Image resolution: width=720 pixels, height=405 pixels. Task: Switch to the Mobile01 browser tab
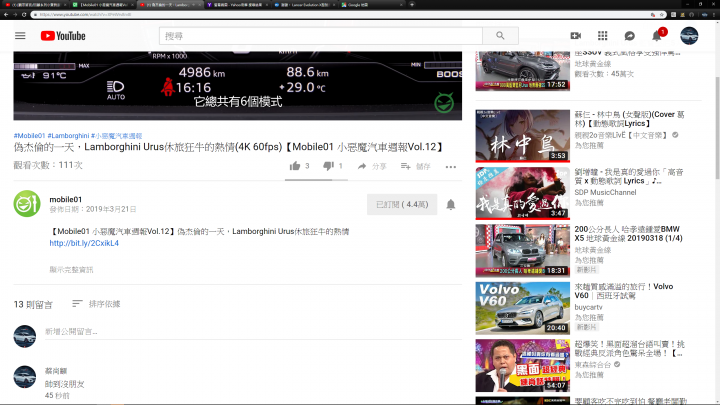coord(102,5)
